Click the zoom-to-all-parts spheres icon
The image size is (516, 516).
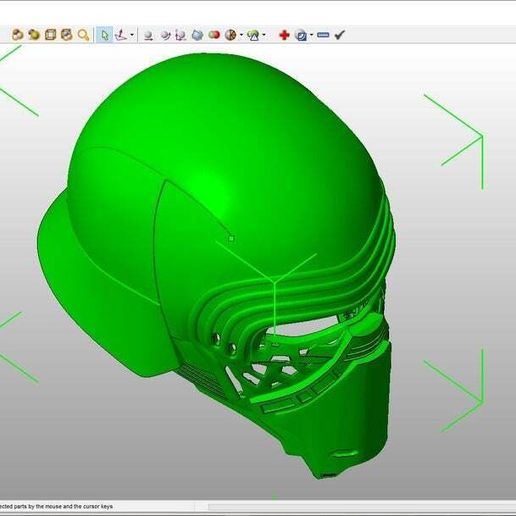pyautogui.click(x=17, y=35)
